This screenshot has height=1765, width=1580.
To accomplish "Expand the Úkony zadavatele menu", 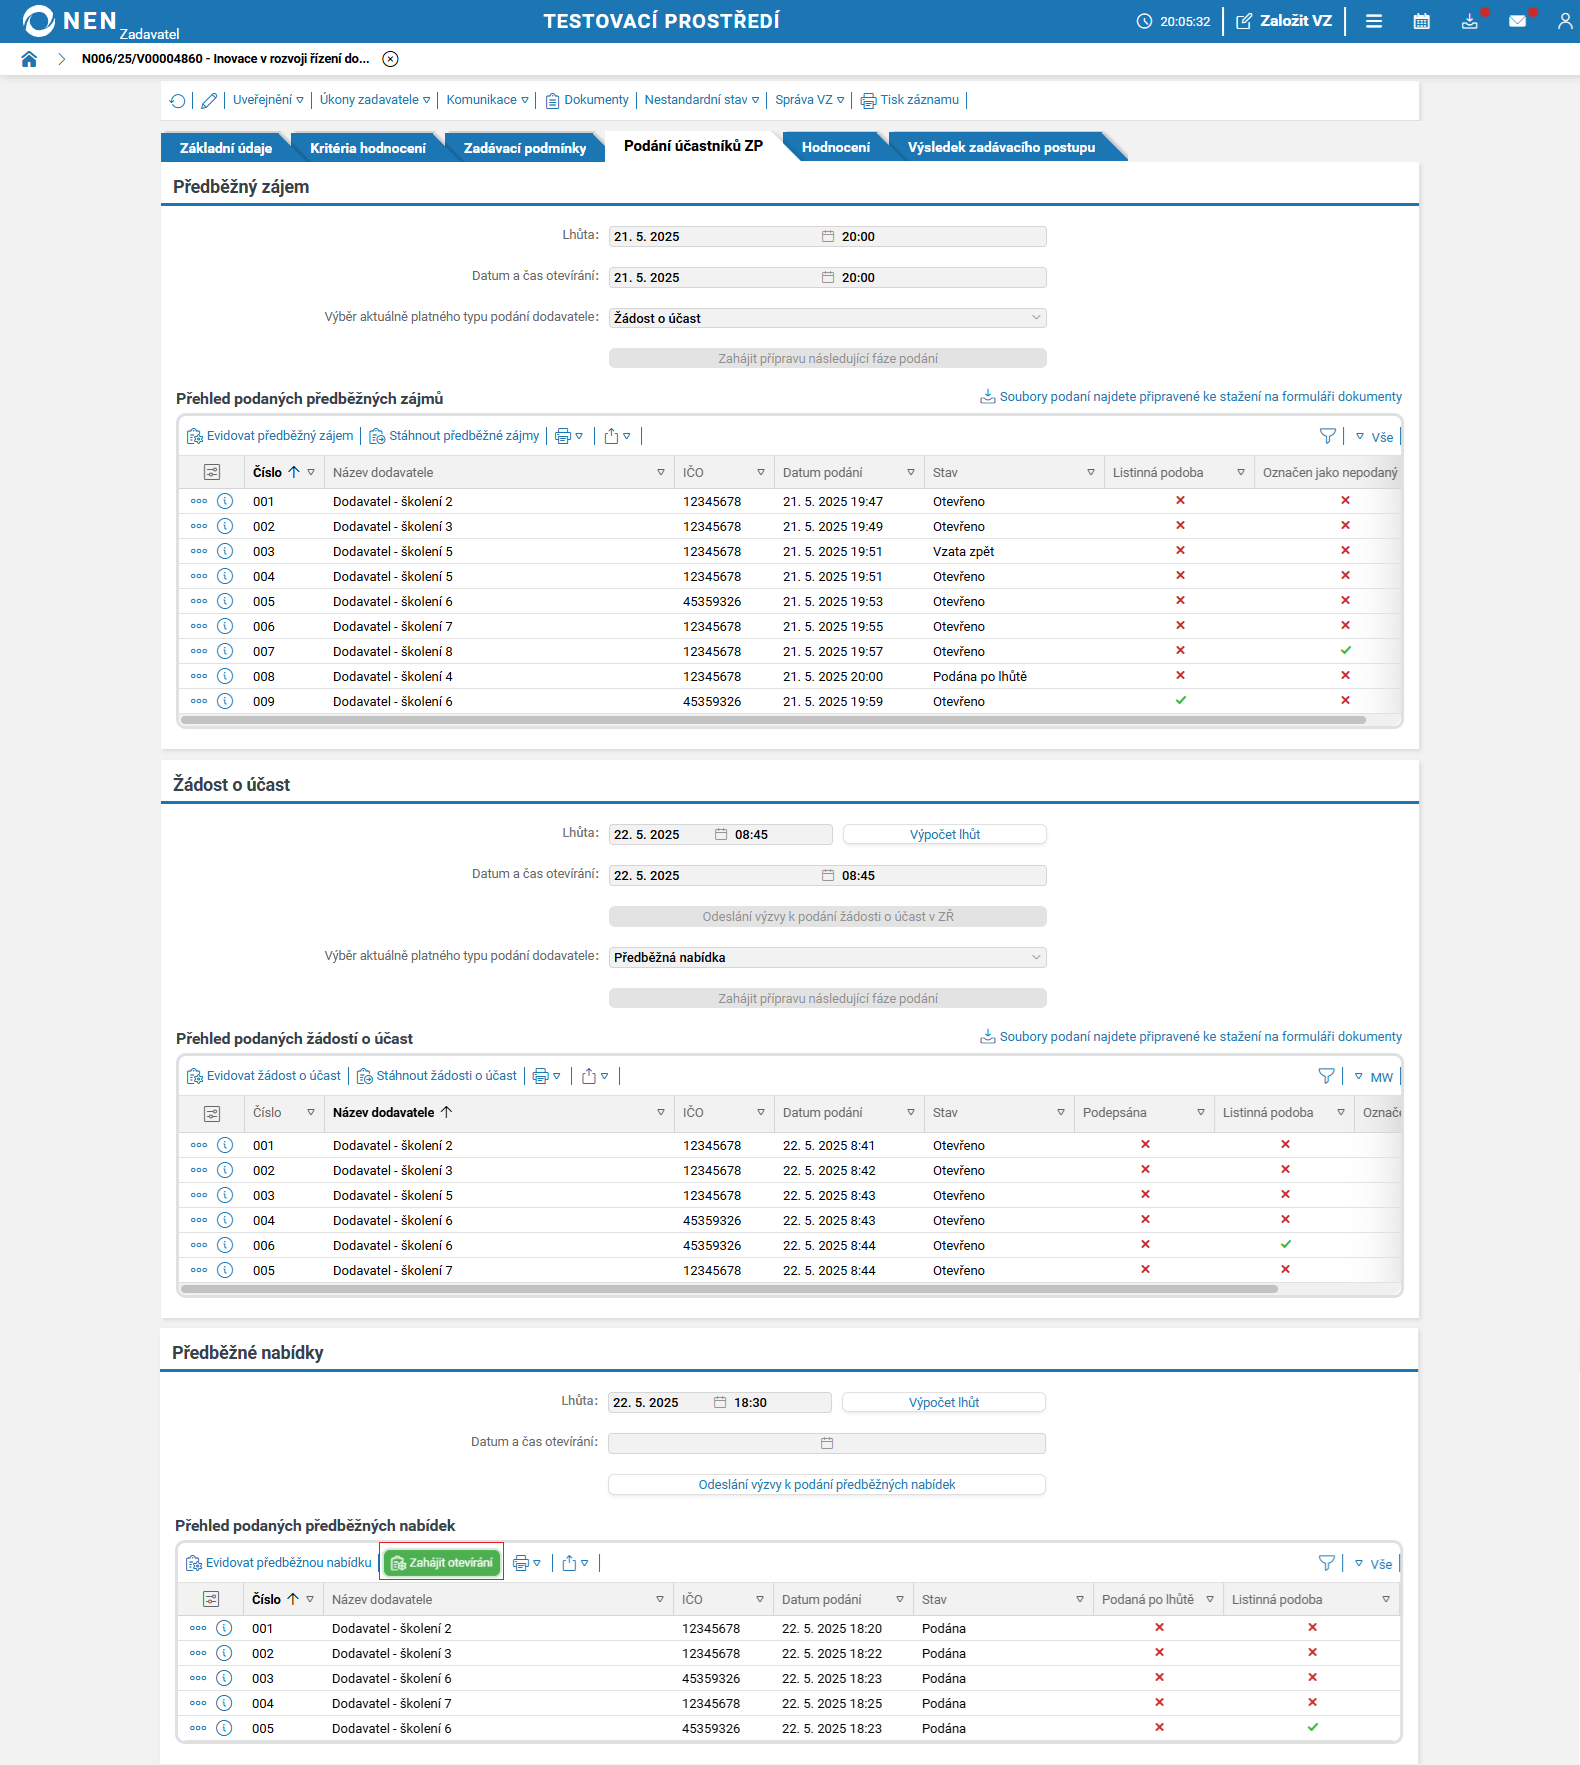I will point(374,100).
